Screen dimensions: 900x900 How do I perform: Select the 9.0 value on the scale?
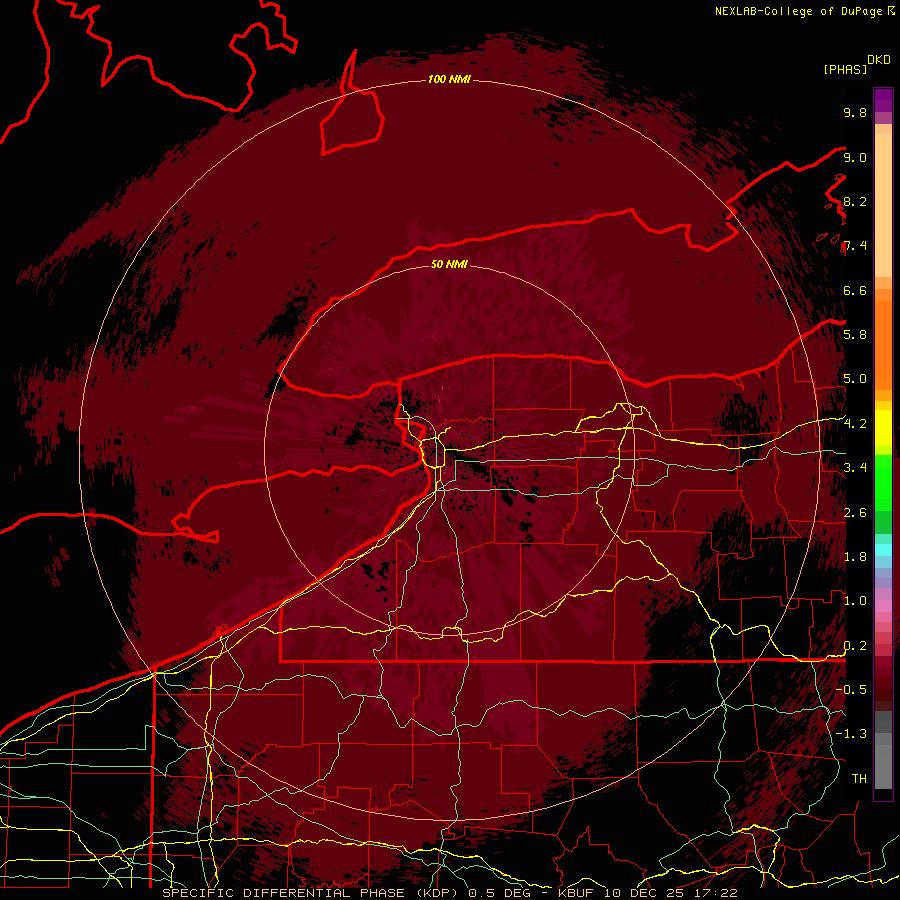coord(855,157)
